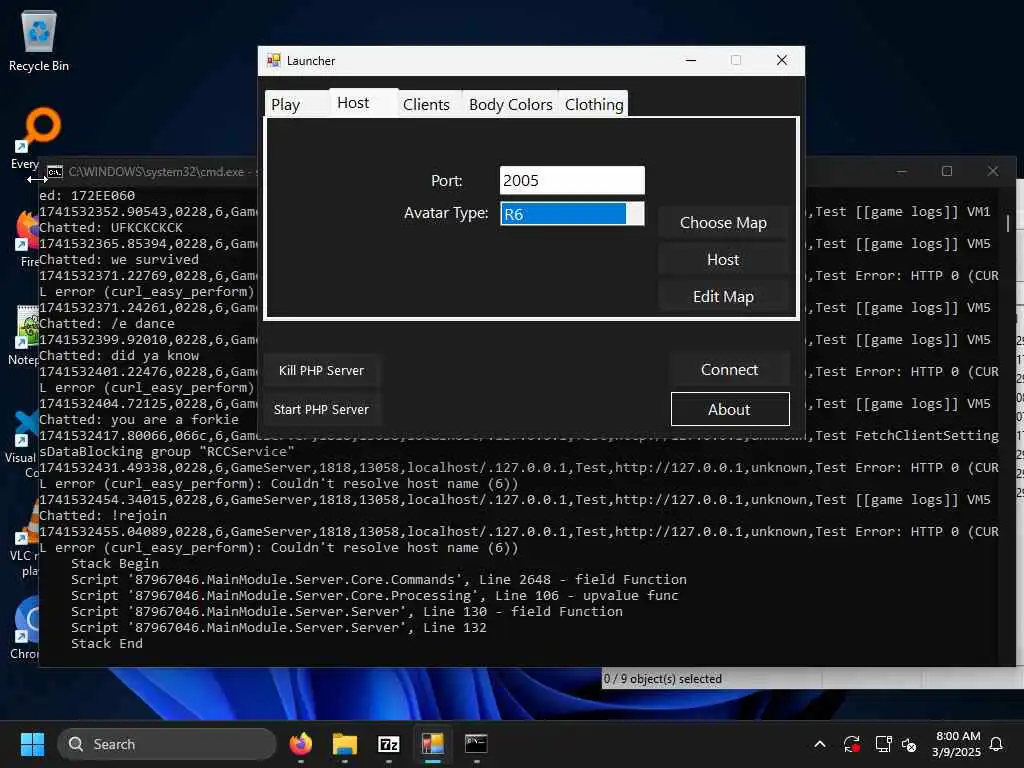Image resolution: width=1024 pixels, height=768 pixels.
Task: Open the notification bell icon
Action: (996, 744)
